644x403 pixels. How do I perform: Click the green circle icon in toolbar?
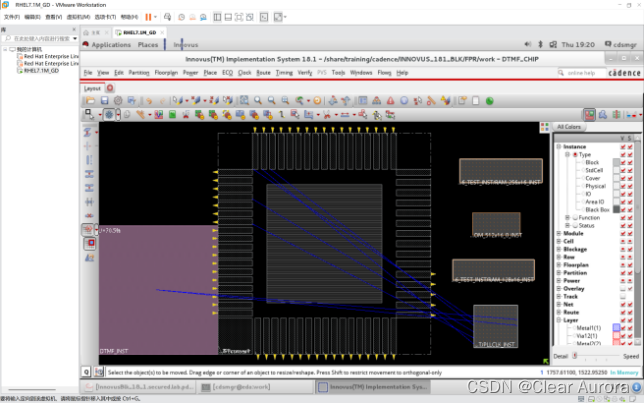tap(490, 101)
